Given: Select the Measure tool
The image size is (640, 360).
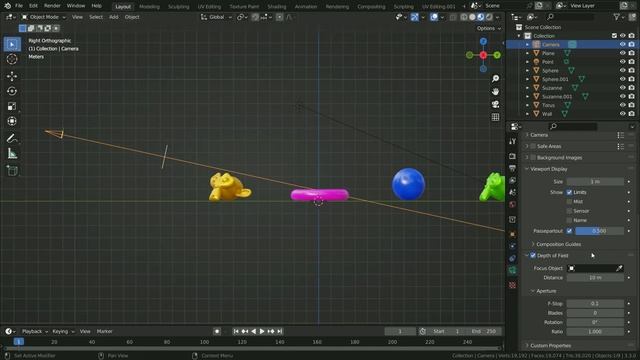Looking at the screenshot, I should [12, 153].
